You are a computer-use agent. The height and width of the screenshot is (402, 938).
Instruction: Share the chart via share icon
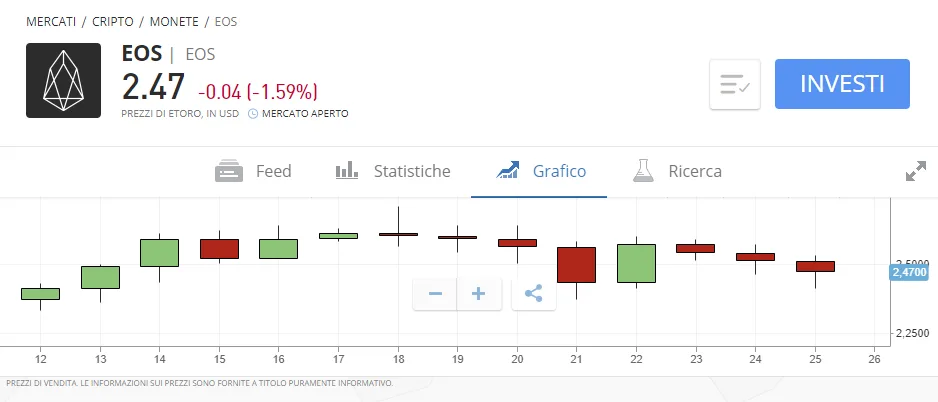coord(534,294)
